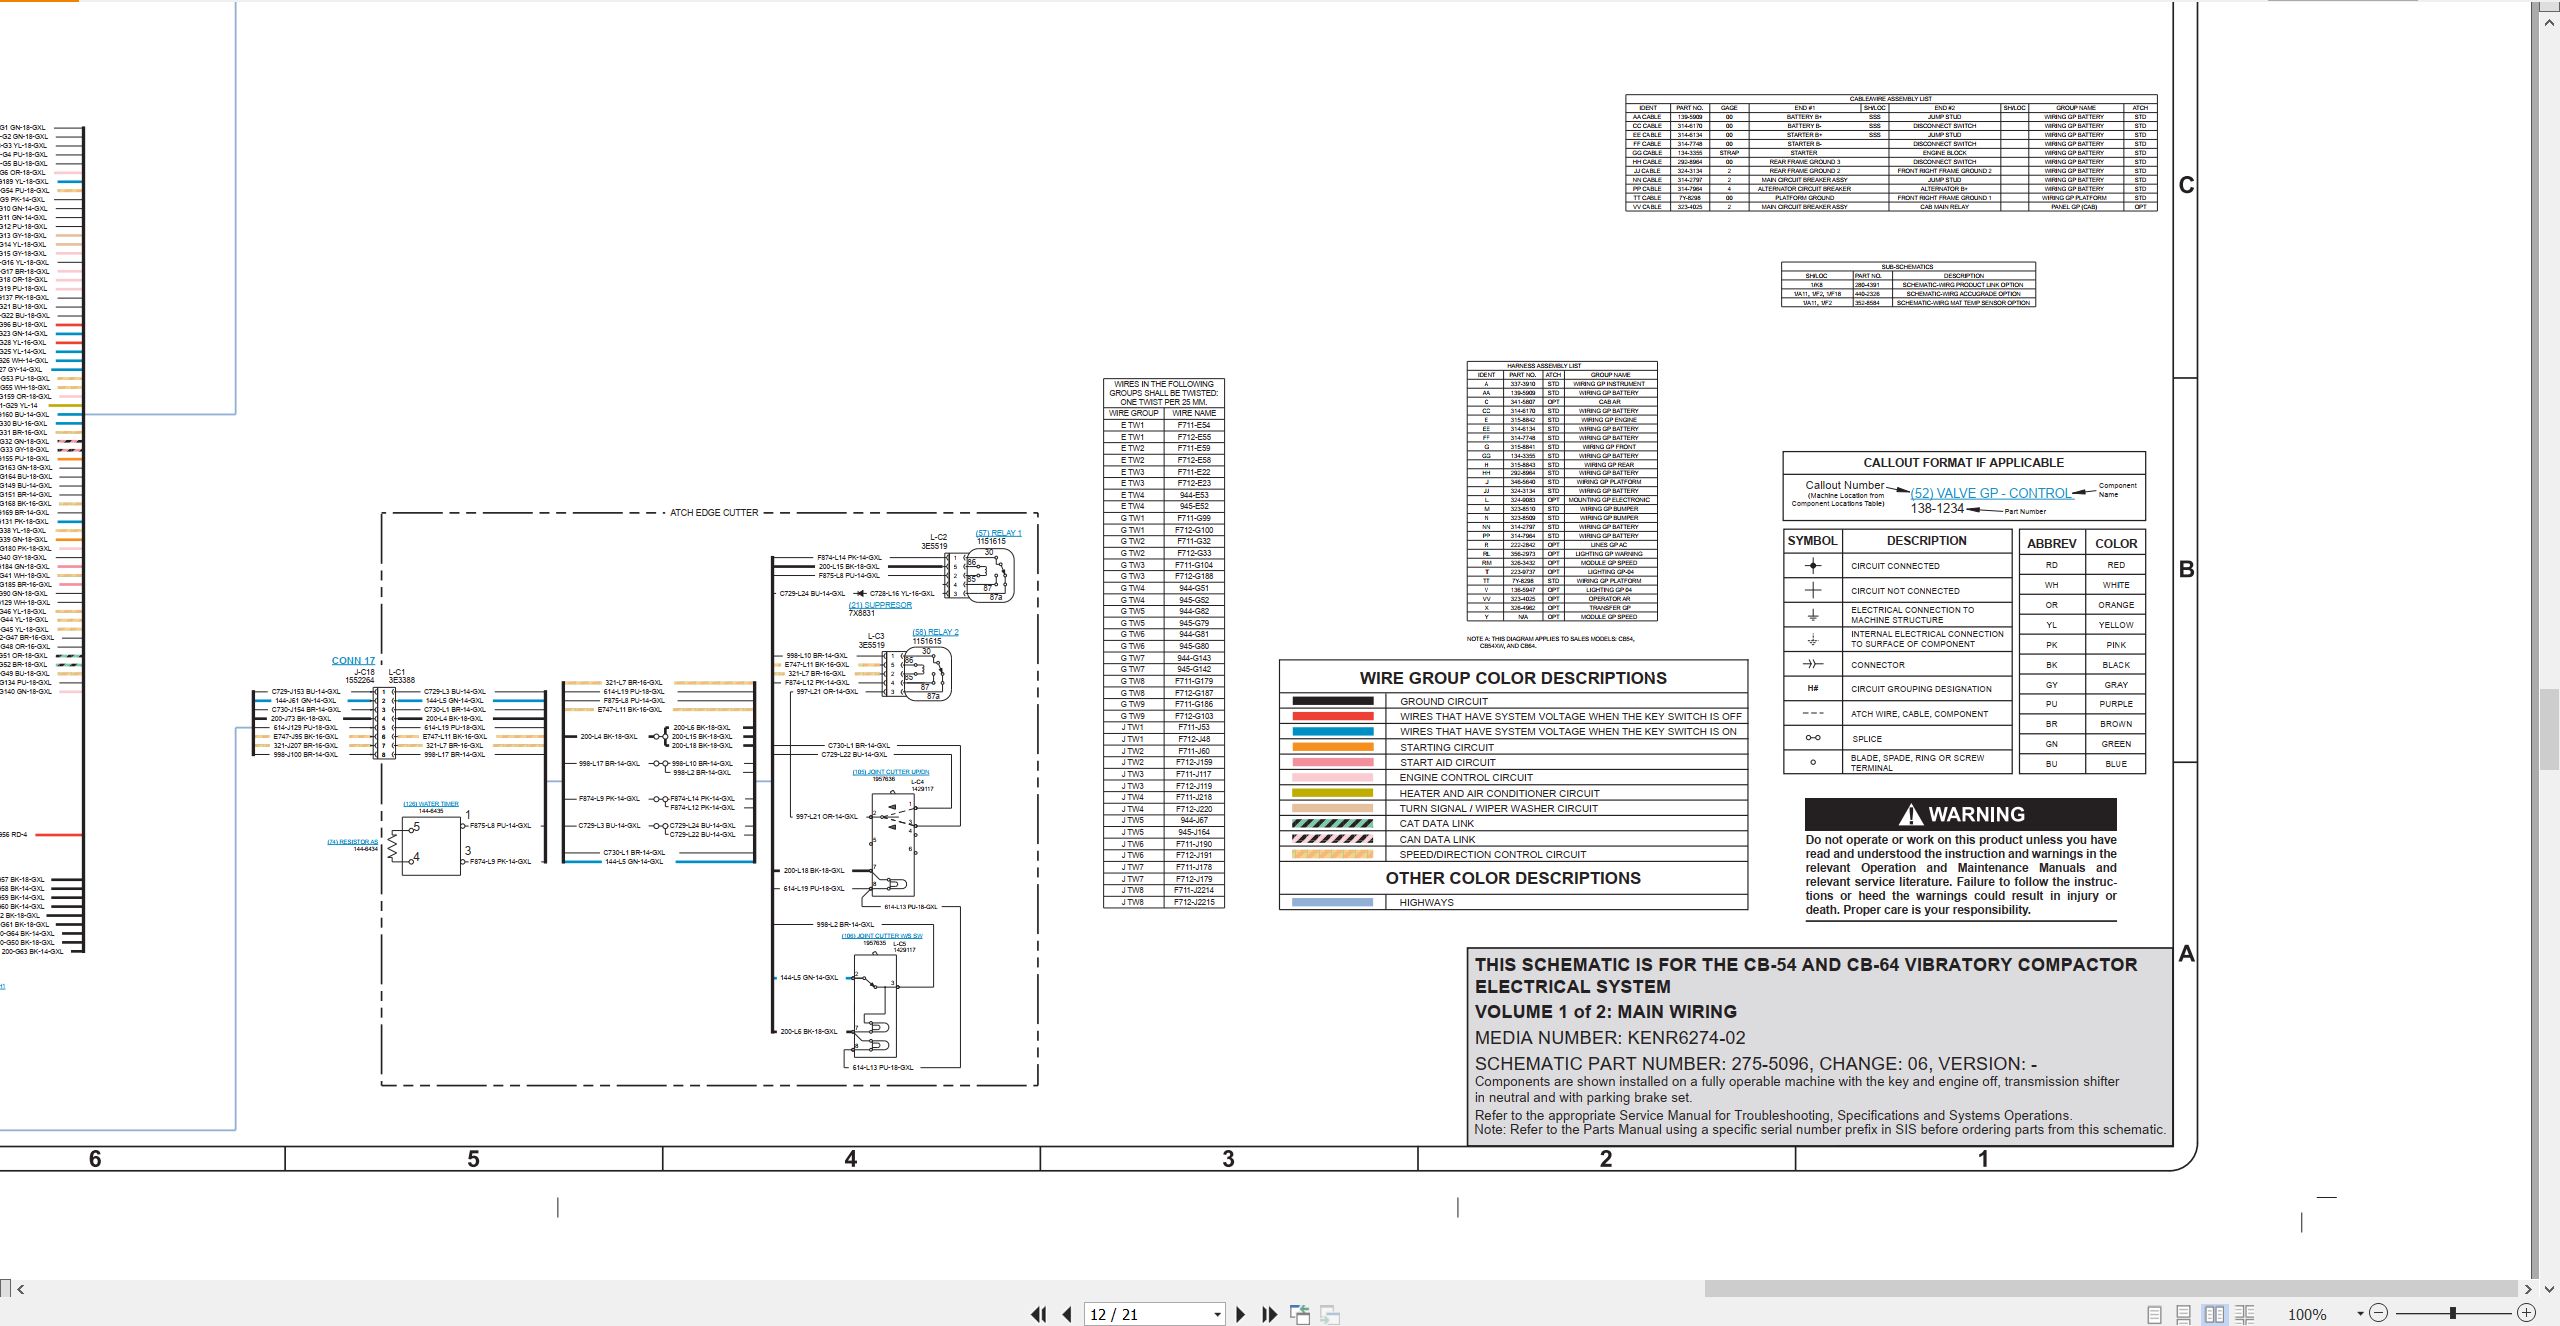The height and width of the screenshot is (1326, 2560).
Task: Jump to the last page
Action: click(x=1270, y=1314)
